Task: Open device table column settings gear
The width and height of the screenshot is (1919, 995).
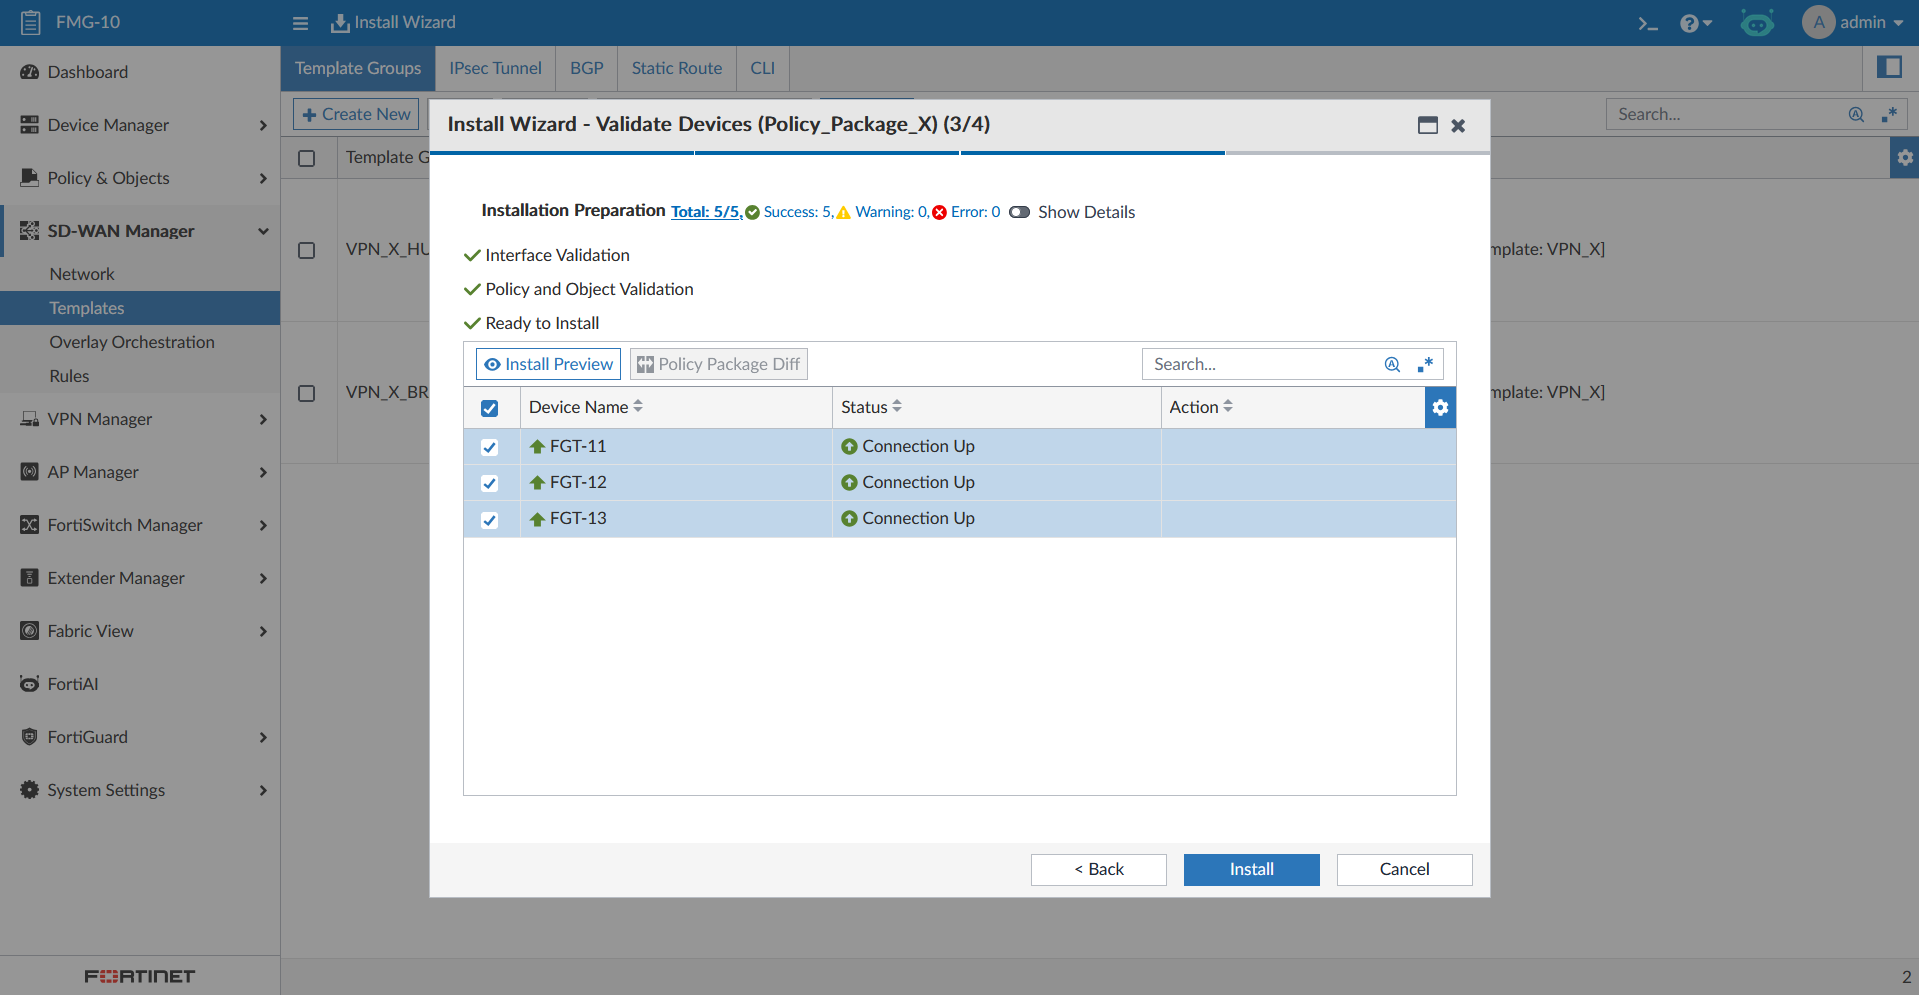Action: coord(1440,407)
